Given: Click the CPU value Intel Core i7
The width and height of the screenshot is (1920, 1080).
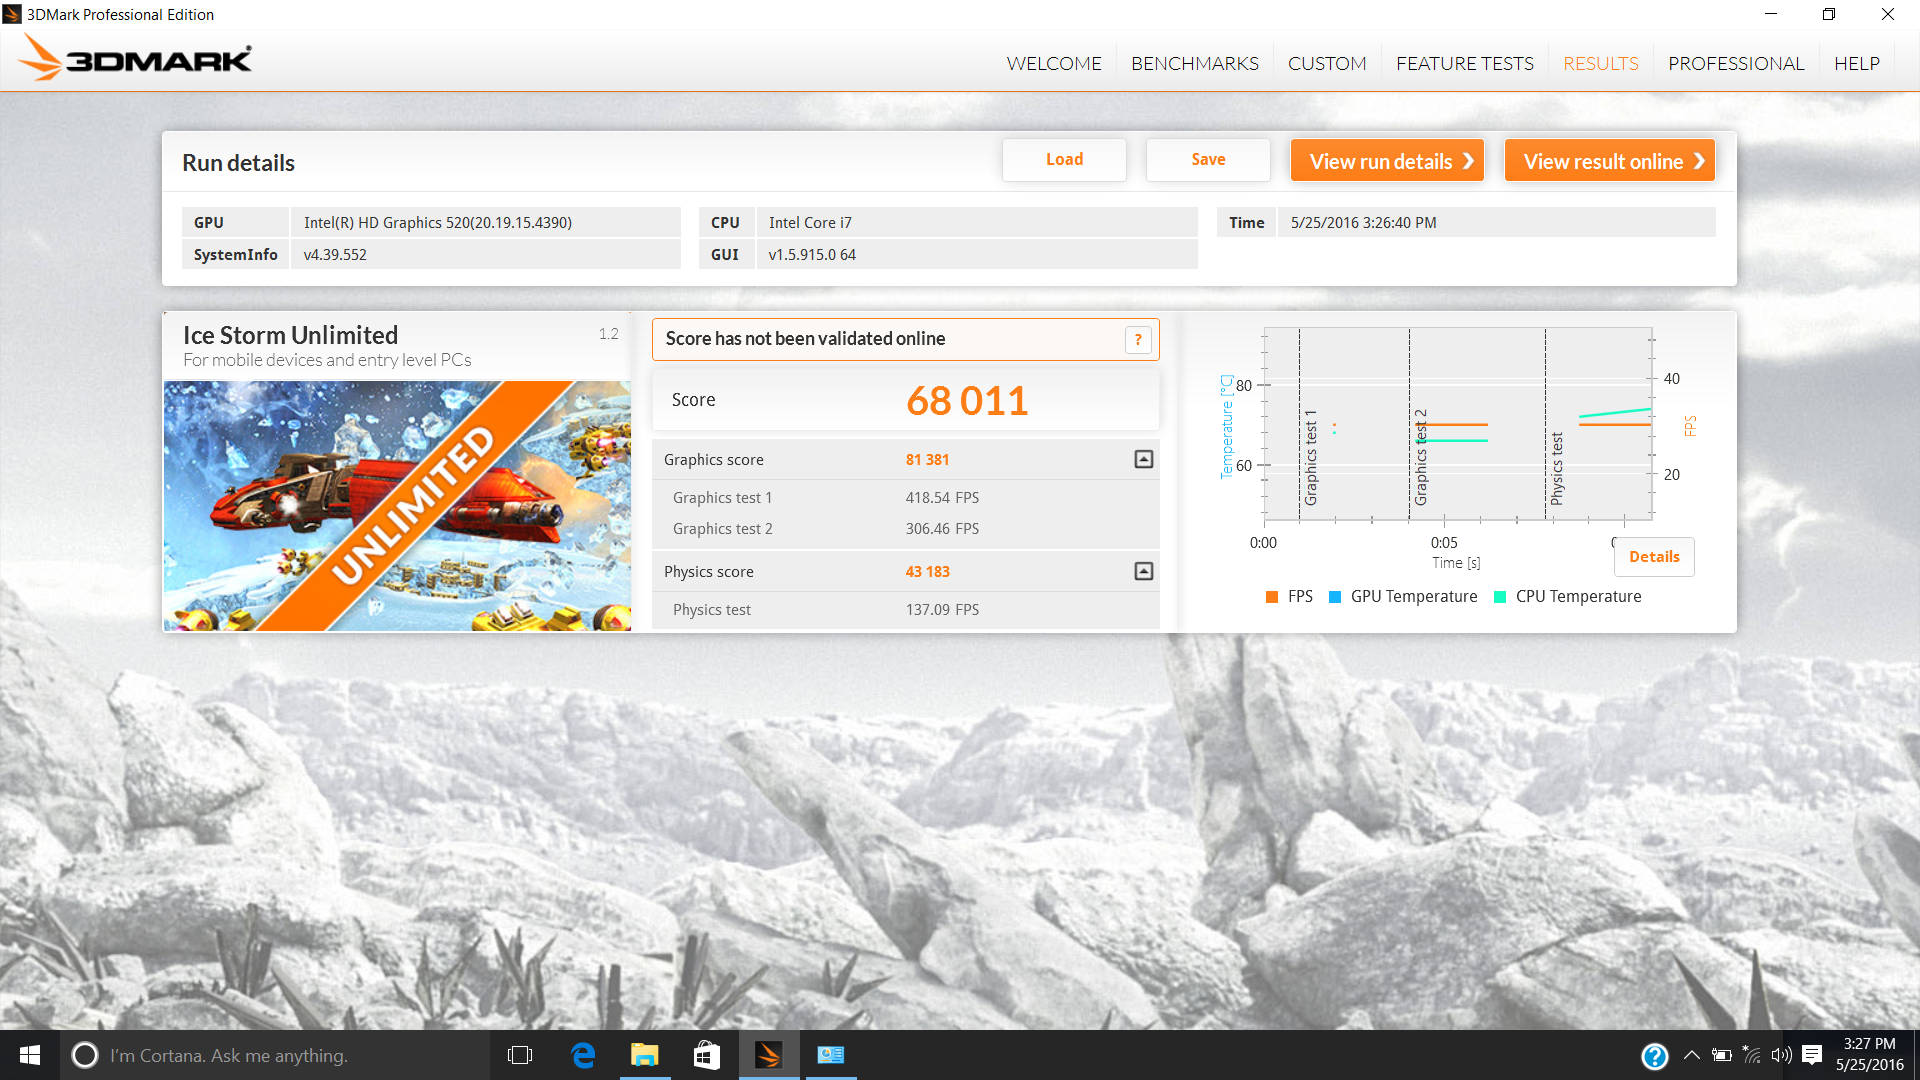Looking at the screenshot, I should coord(810,223).
